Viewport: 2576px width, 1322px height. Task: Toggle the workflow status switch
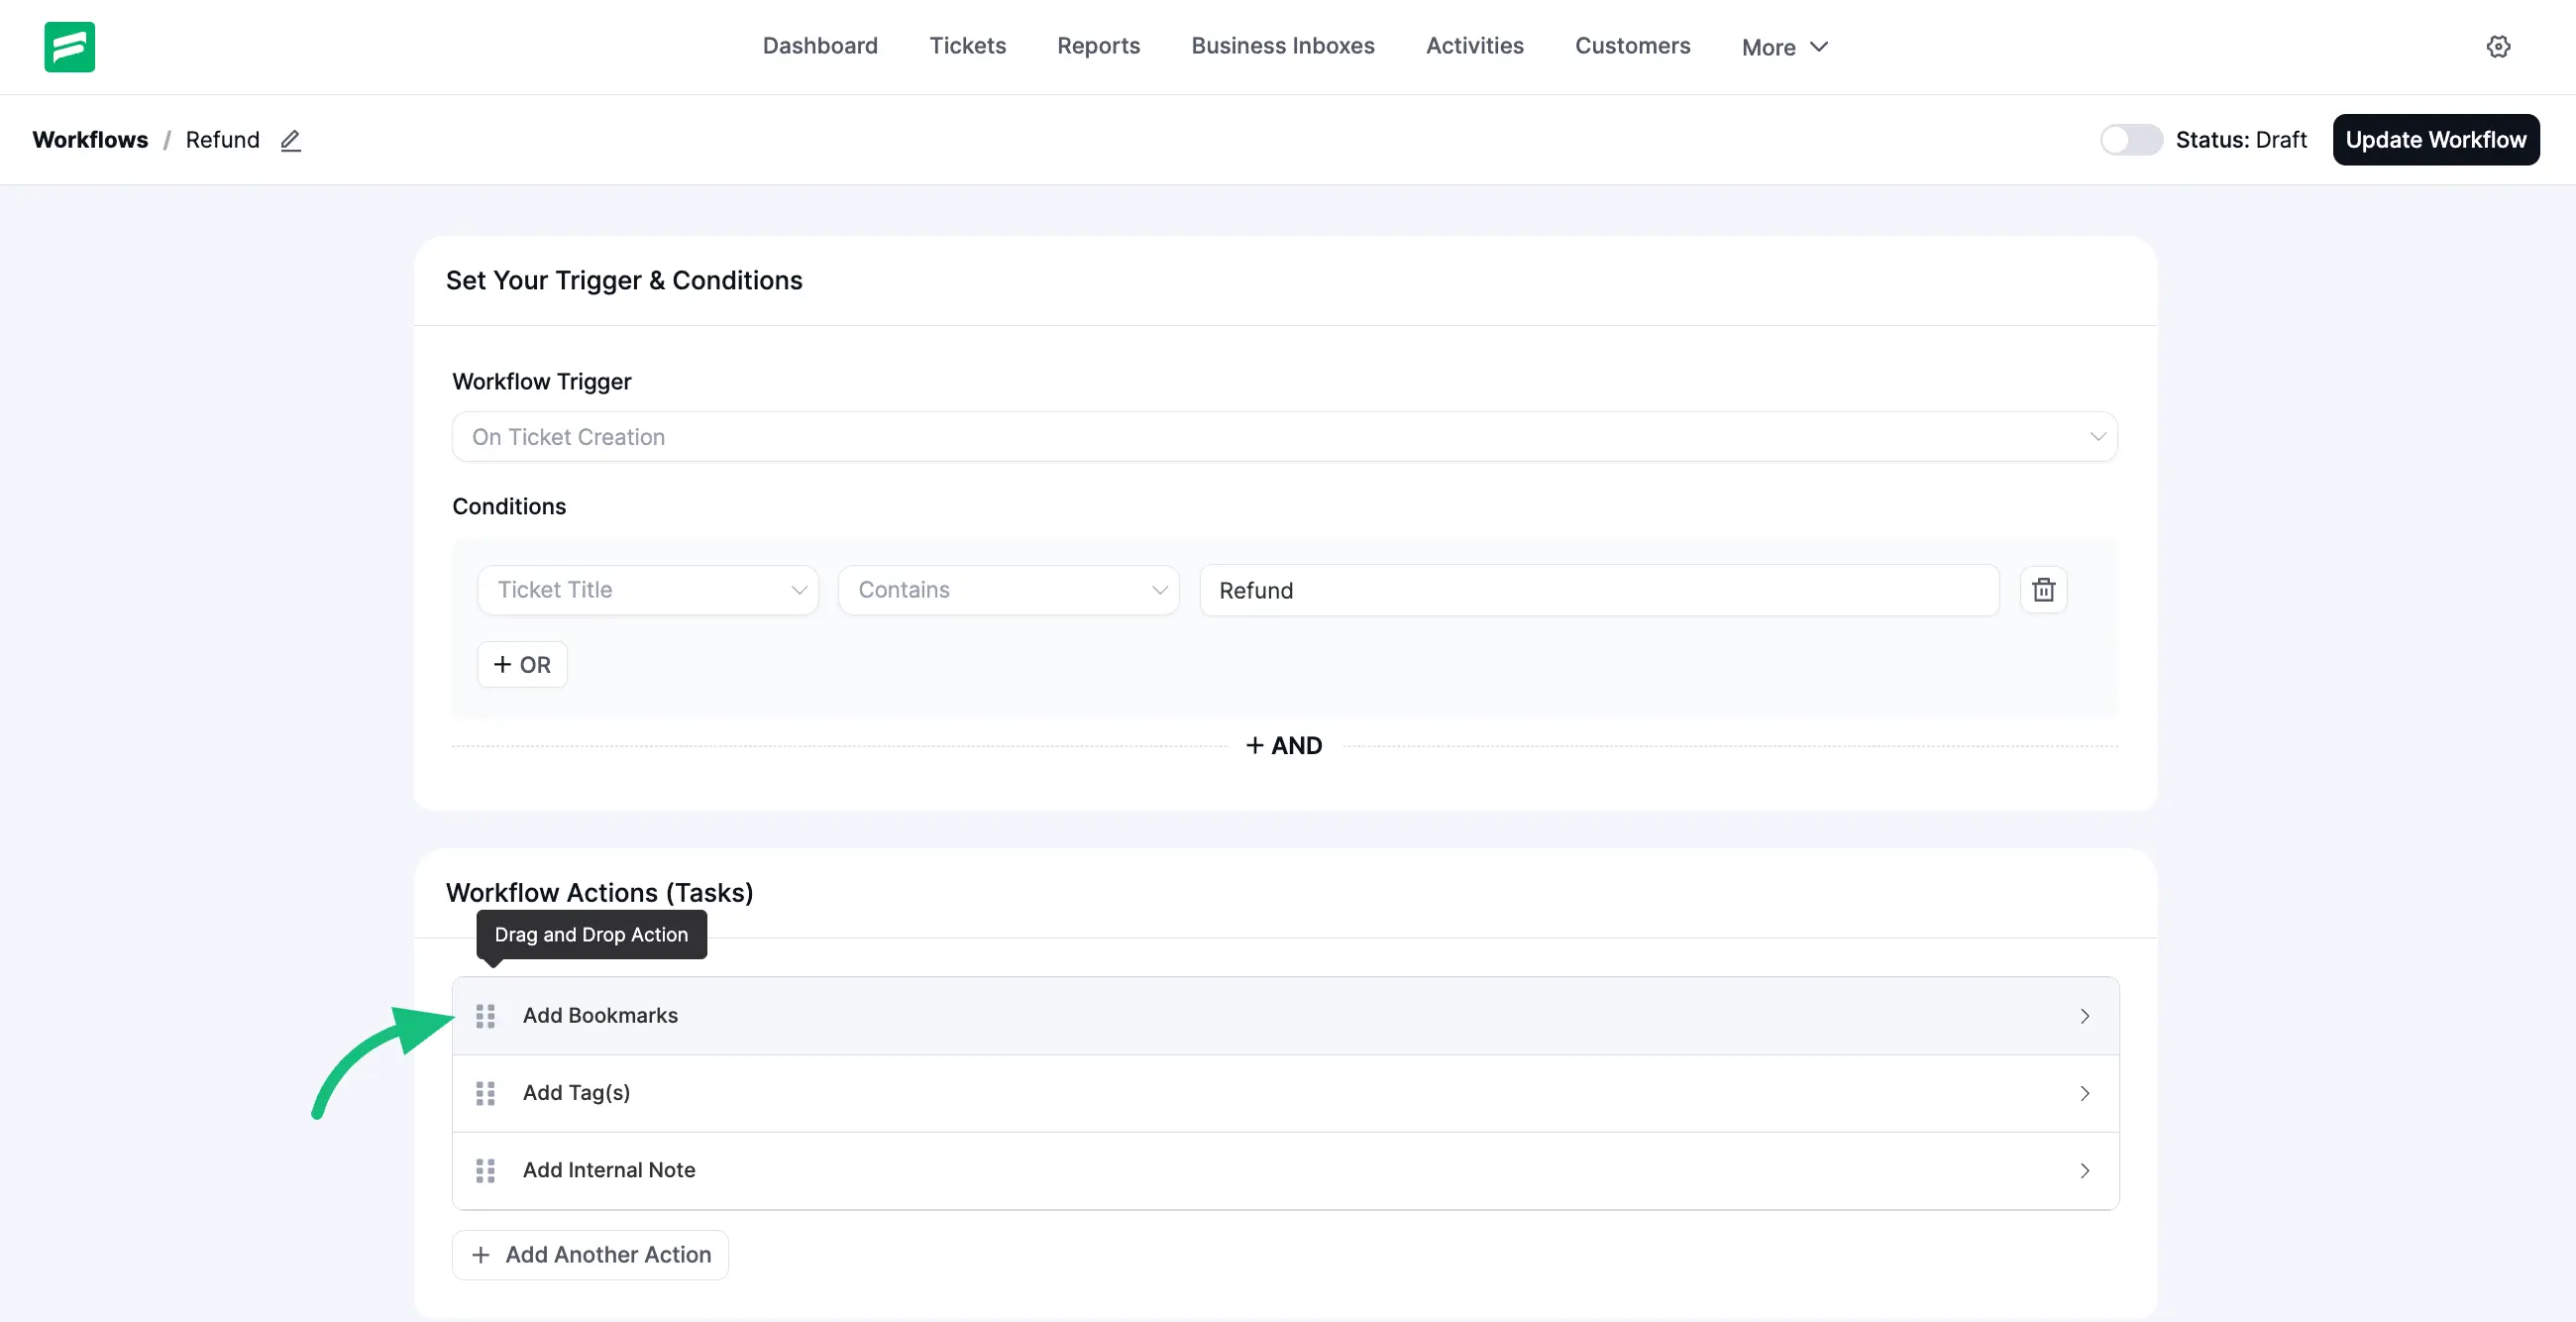pyautogui.click(x=2131, y=140)
